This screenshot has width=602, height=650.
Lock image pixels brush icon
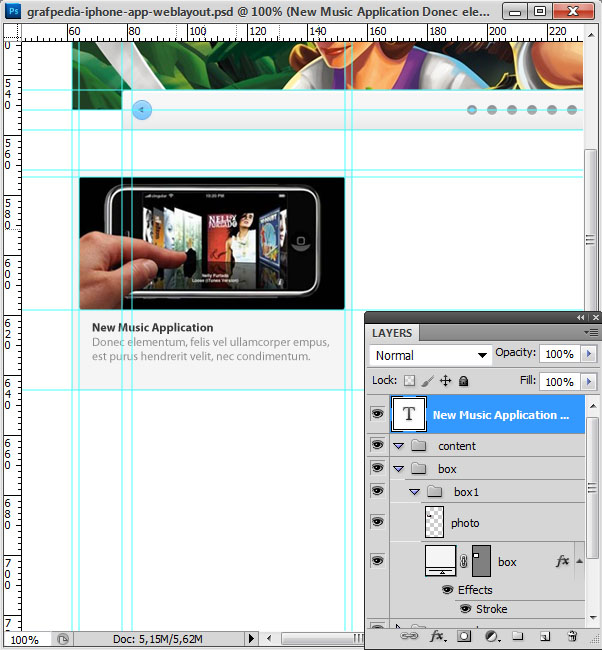[x=427, y=381]
